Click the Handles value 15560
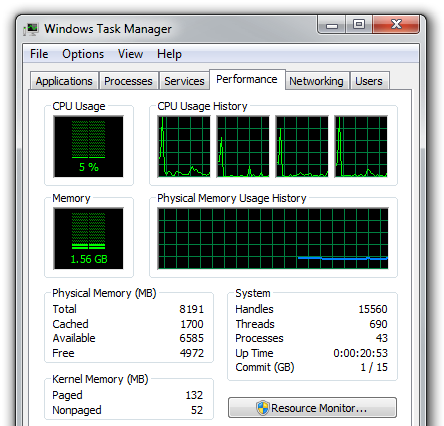 [x=373, y=309]
